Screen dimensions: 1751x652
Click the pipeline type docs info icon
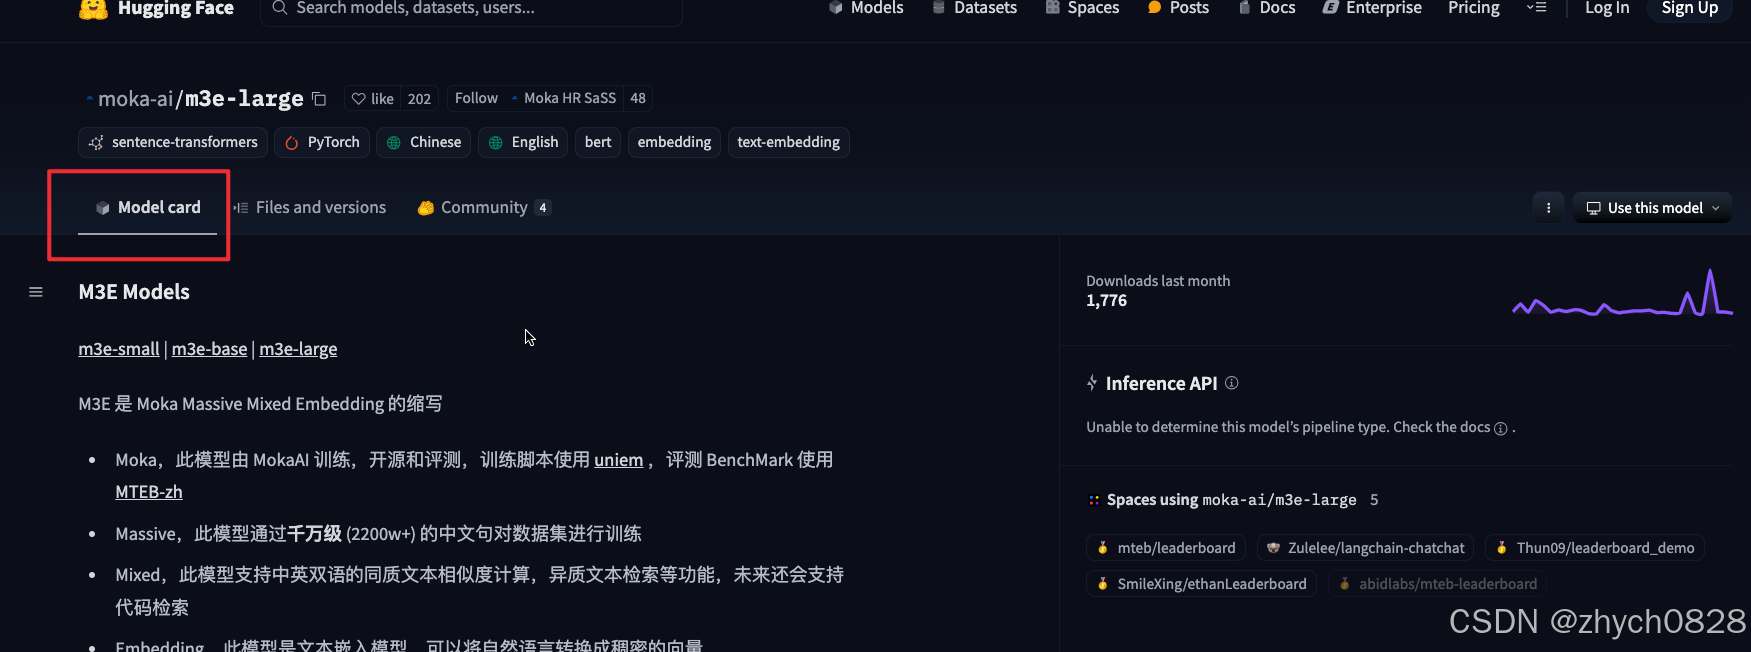point(1500,428)
